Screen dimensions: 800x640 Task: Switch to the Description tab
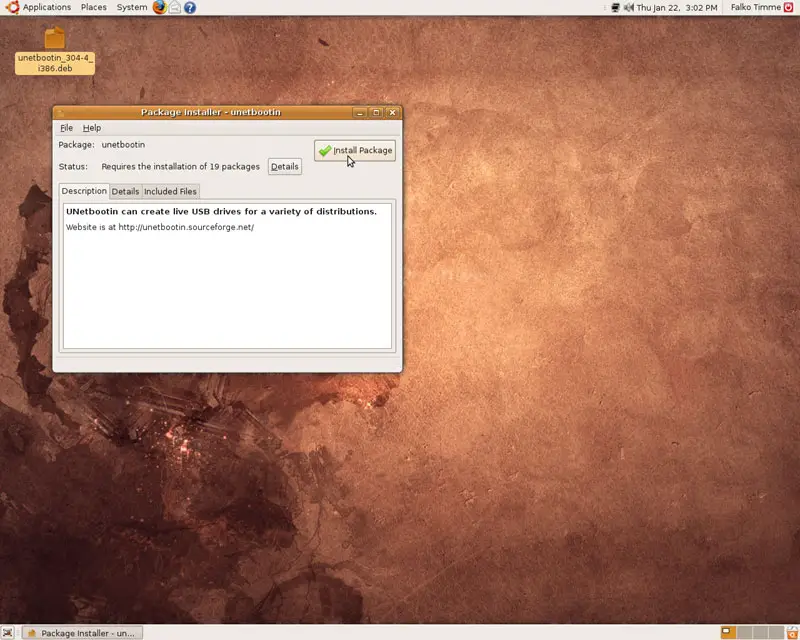pos(84,191)
